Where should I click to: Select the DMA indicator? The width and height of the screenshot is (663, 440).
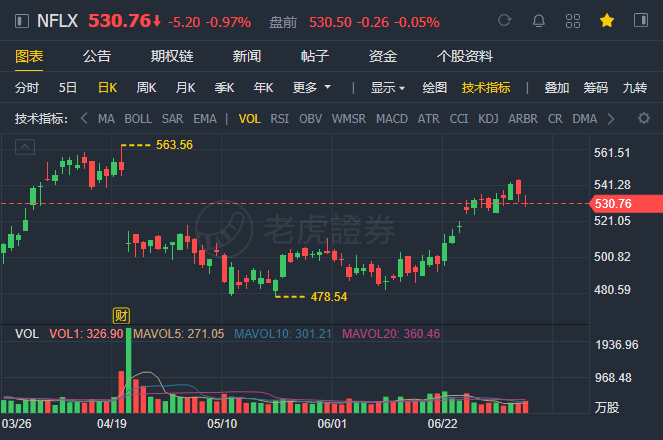coord(585,119)
